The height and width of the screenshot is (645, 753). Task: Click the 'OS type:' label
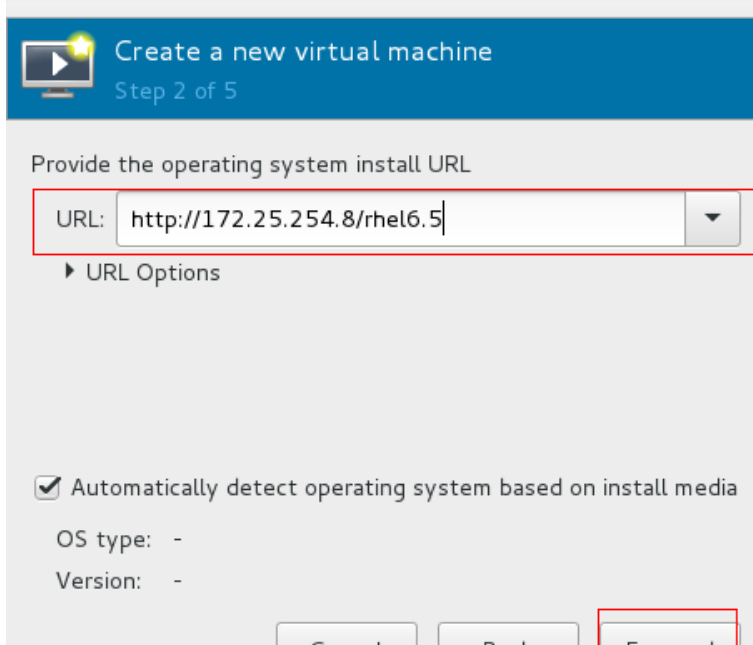click(104, 539)
